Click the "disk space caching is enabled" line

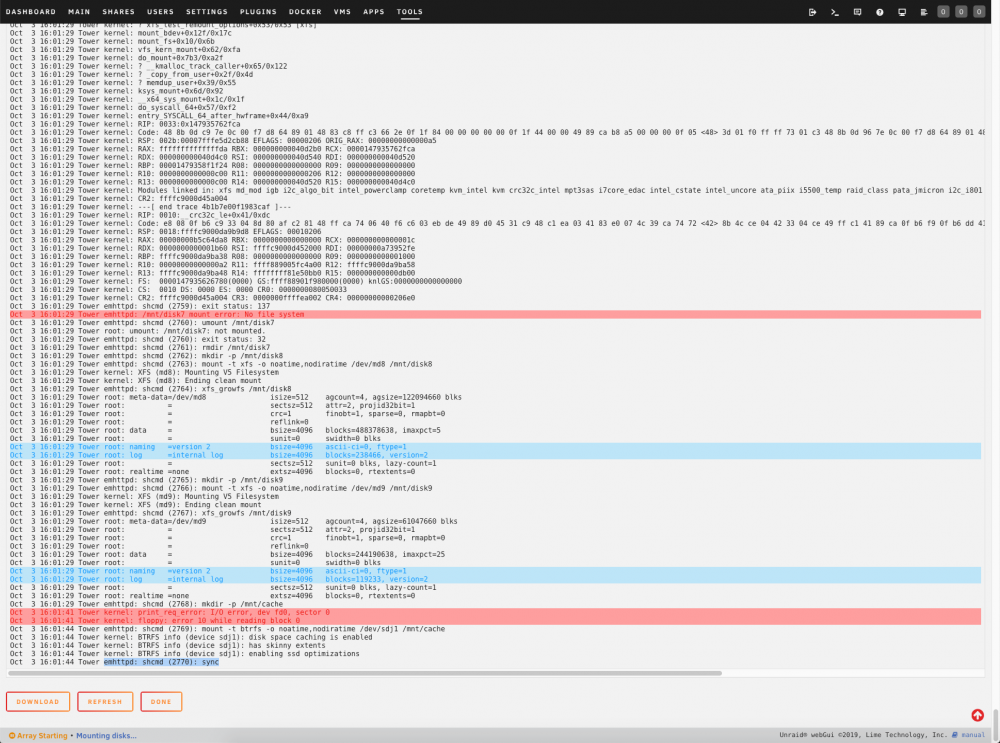pyautogui.click(x=191, y=637)
